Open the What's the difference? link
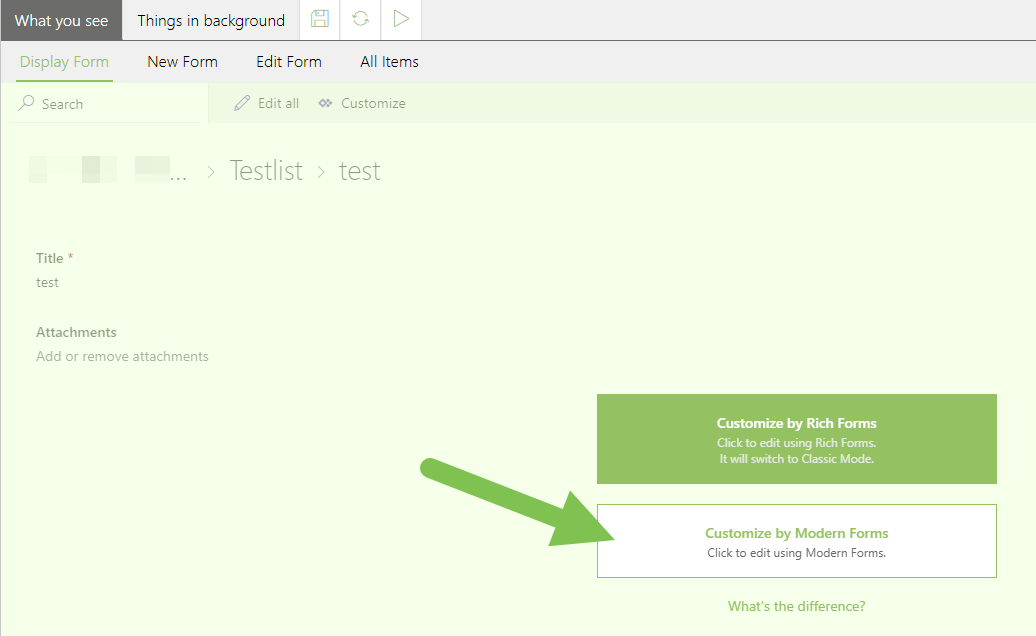This screenshot has width=1036, height=636. (x=796, y=606)
